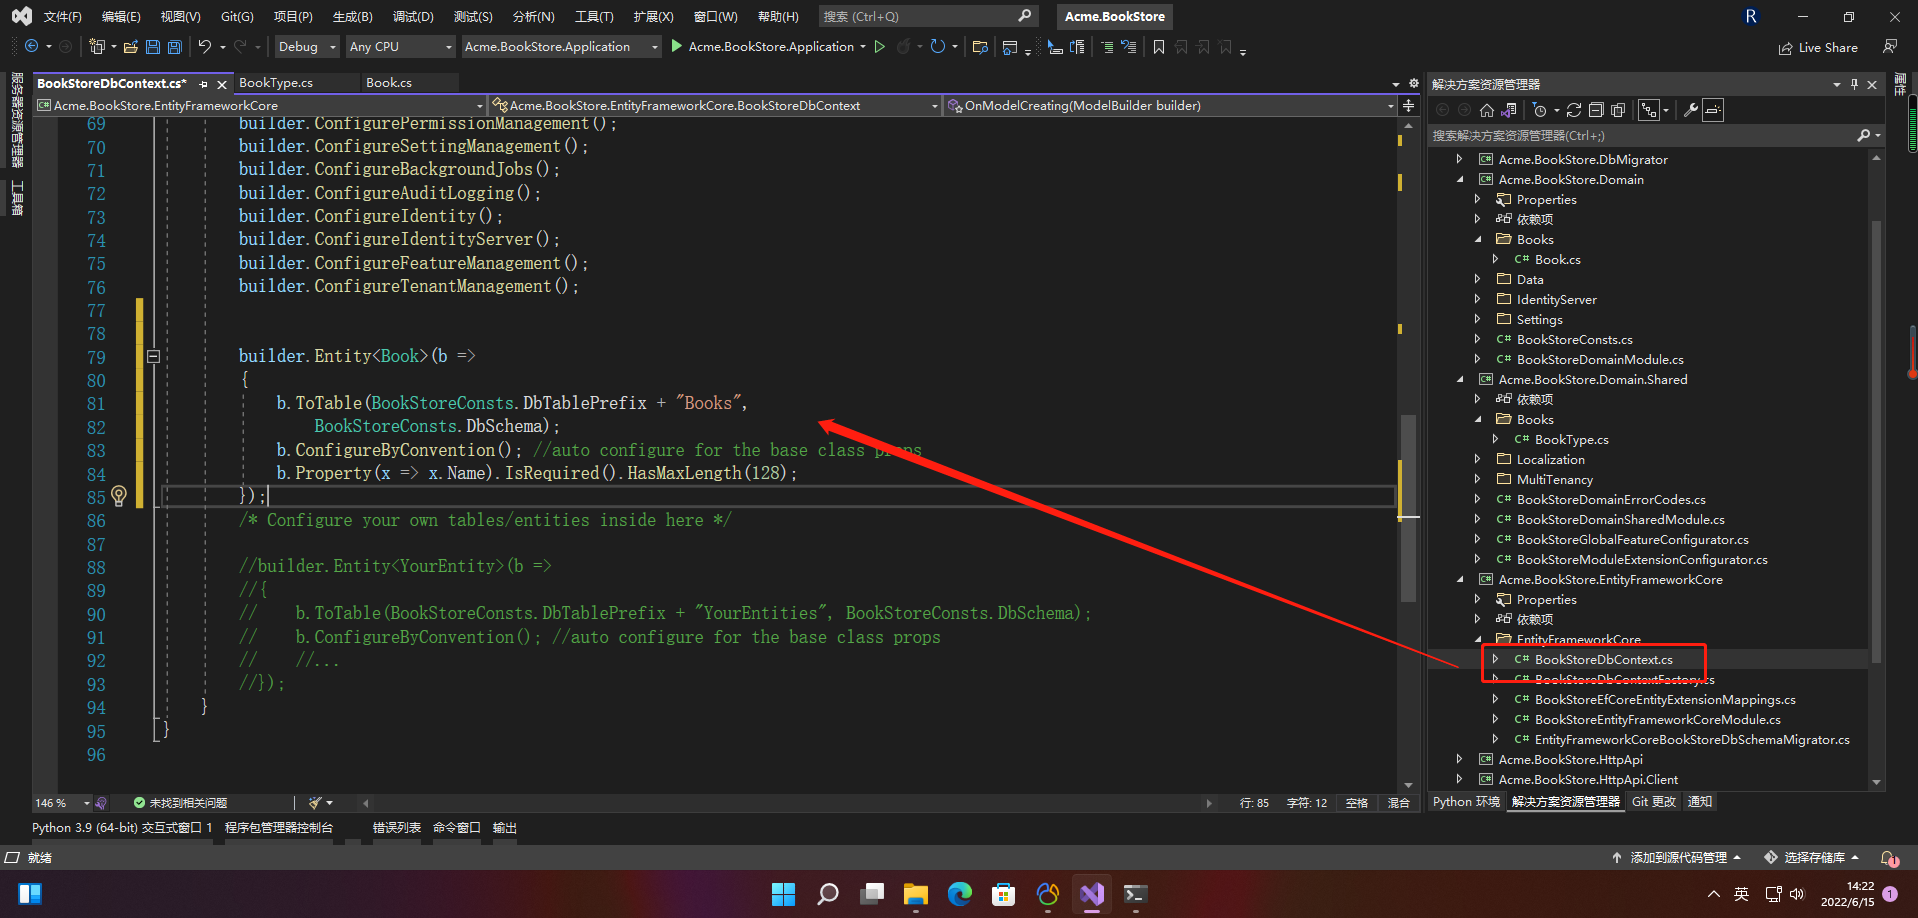Screen dimensions: 1918x918
Task: Open the Git(G) menu
Action: (x=237, y=17)
